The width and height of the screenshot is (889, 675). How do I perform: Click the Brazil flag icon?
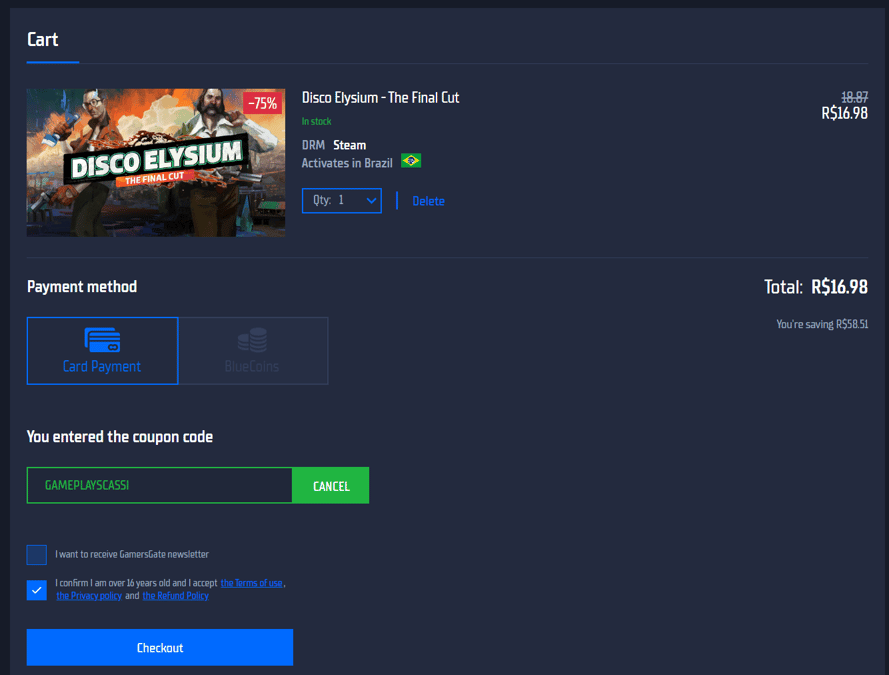[x=411, y=161]
